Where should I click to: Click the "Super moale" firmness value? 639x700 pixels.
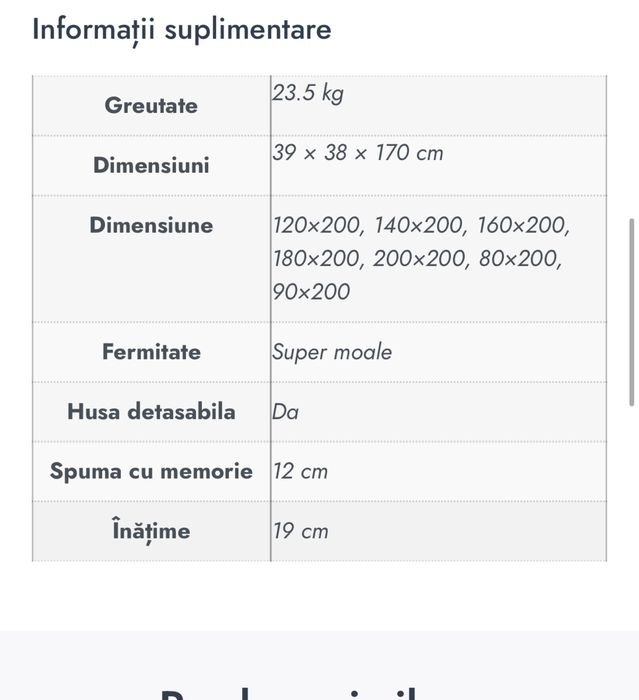pos(332,352)
